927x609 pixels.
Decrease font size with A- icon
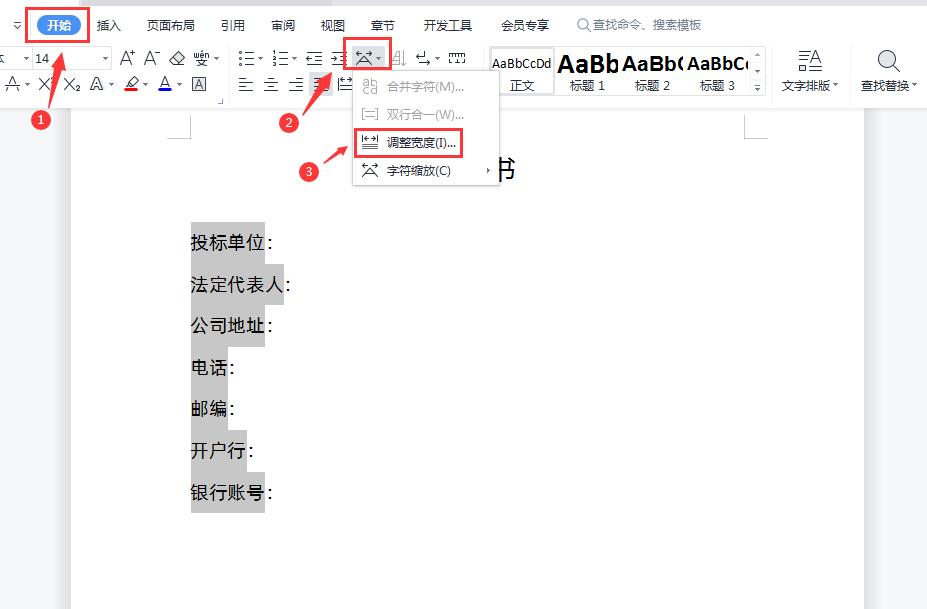151,58
